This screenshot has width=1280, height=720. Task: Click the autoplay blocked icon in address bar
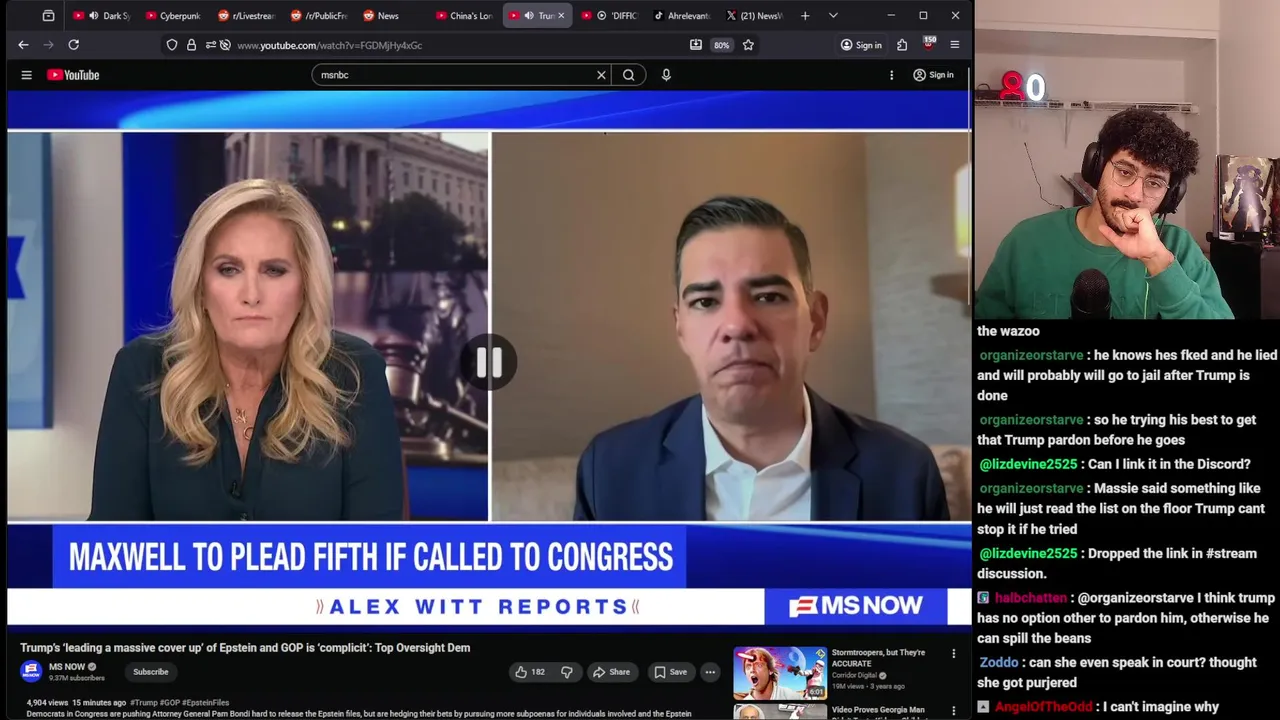pyautogui.click(x=225, y=45)
